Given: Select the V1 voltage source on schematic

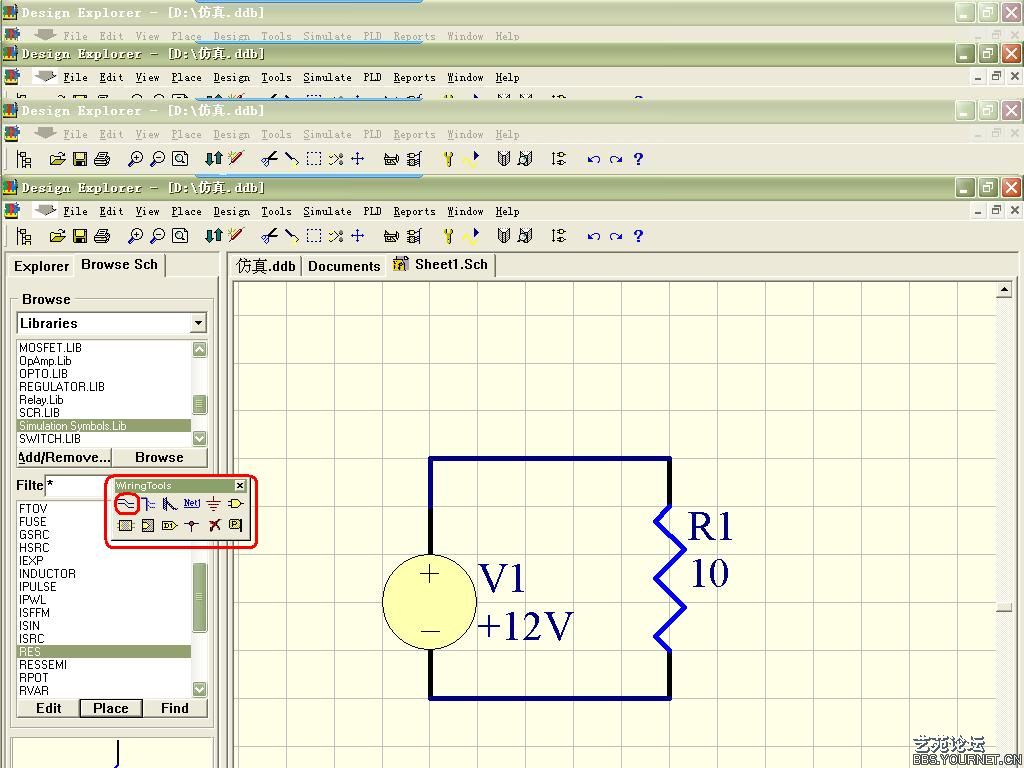Looking at the screenshot, I should point(429,601).
